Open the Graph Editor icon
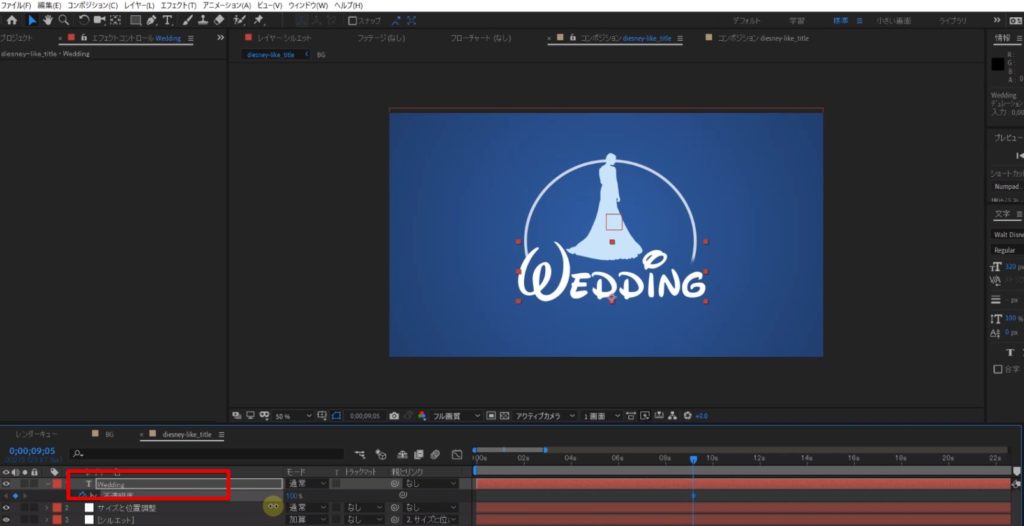Image resolution: width=1024 pixels, height=526 pixels. (x=457, y=455)
